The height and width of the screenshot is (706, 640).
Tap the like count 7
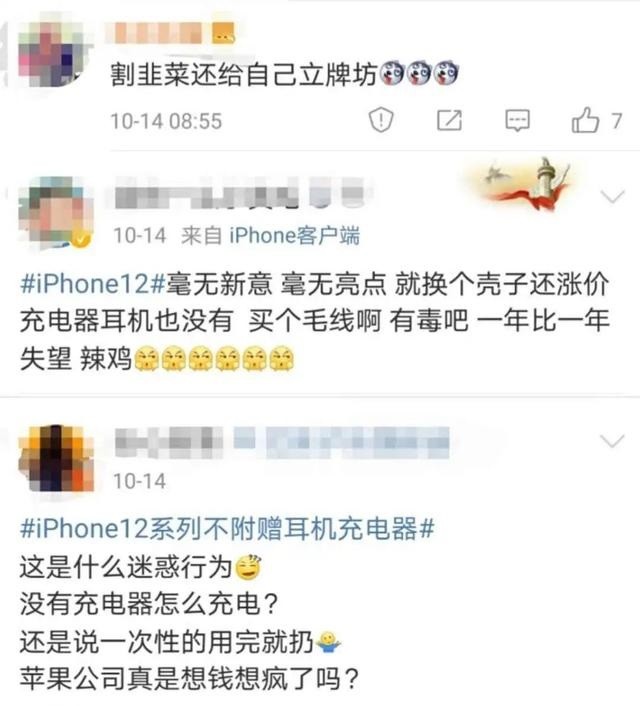tap(616, 121)
